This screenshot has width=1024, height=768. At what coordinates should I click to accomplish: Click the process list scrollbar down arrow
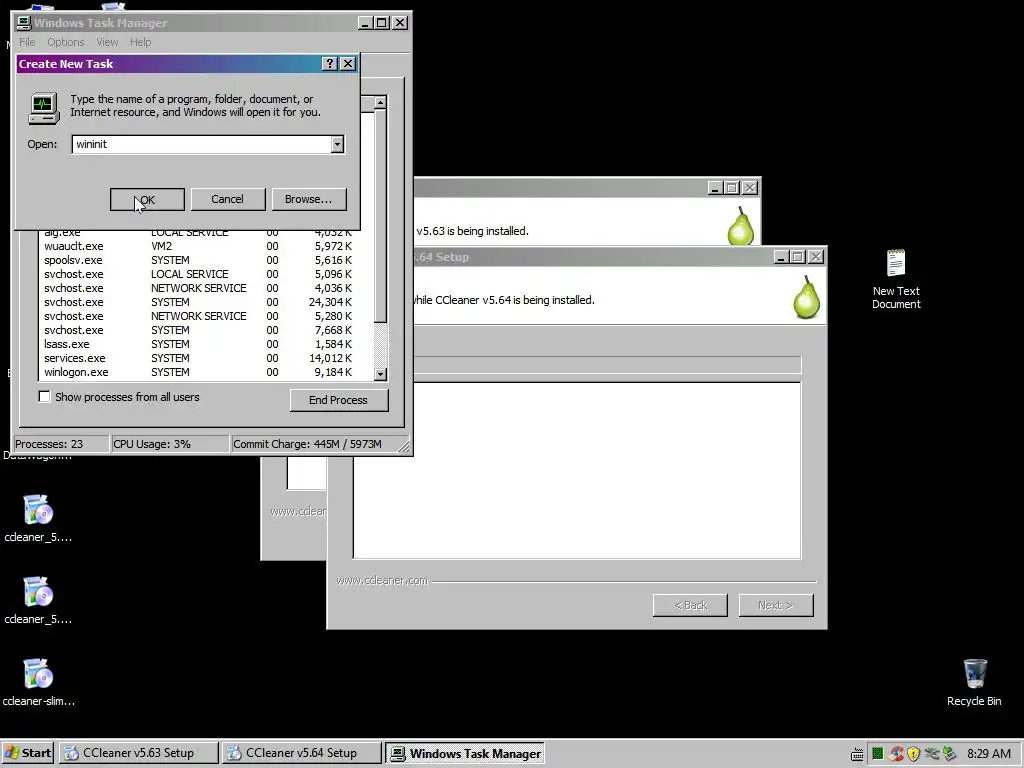pyautogui.click(x=380, y=374)
